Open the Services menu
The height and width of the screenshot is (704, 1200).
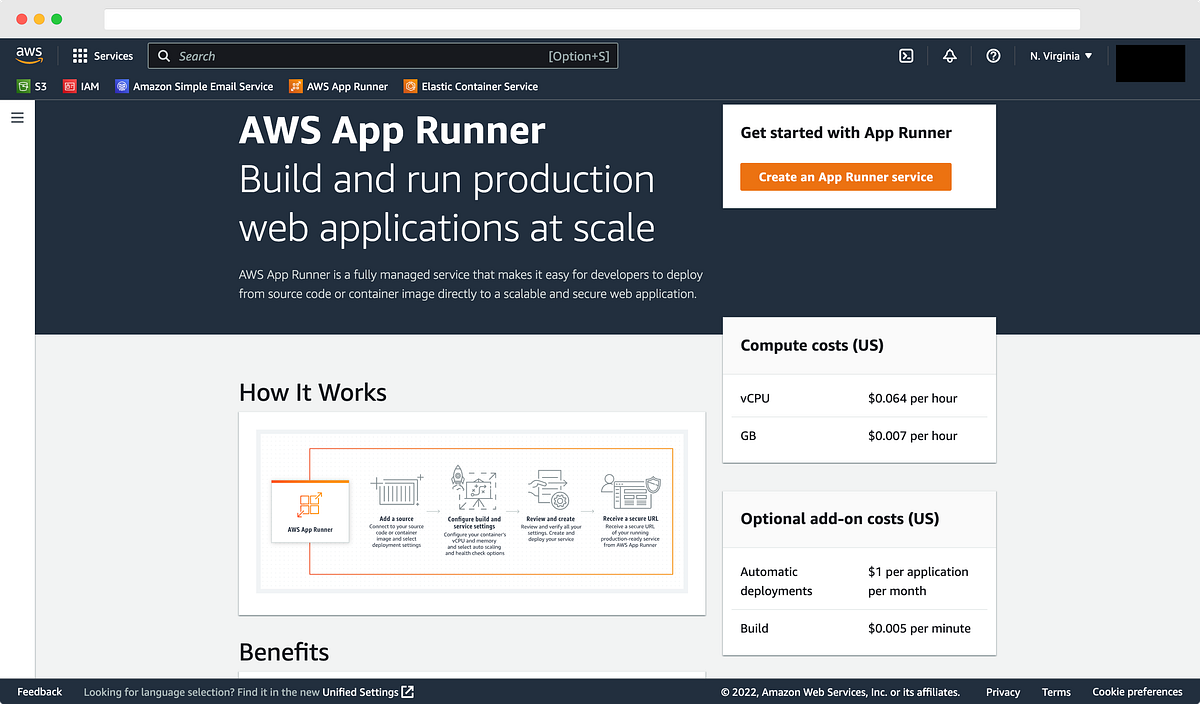point(103,55)
